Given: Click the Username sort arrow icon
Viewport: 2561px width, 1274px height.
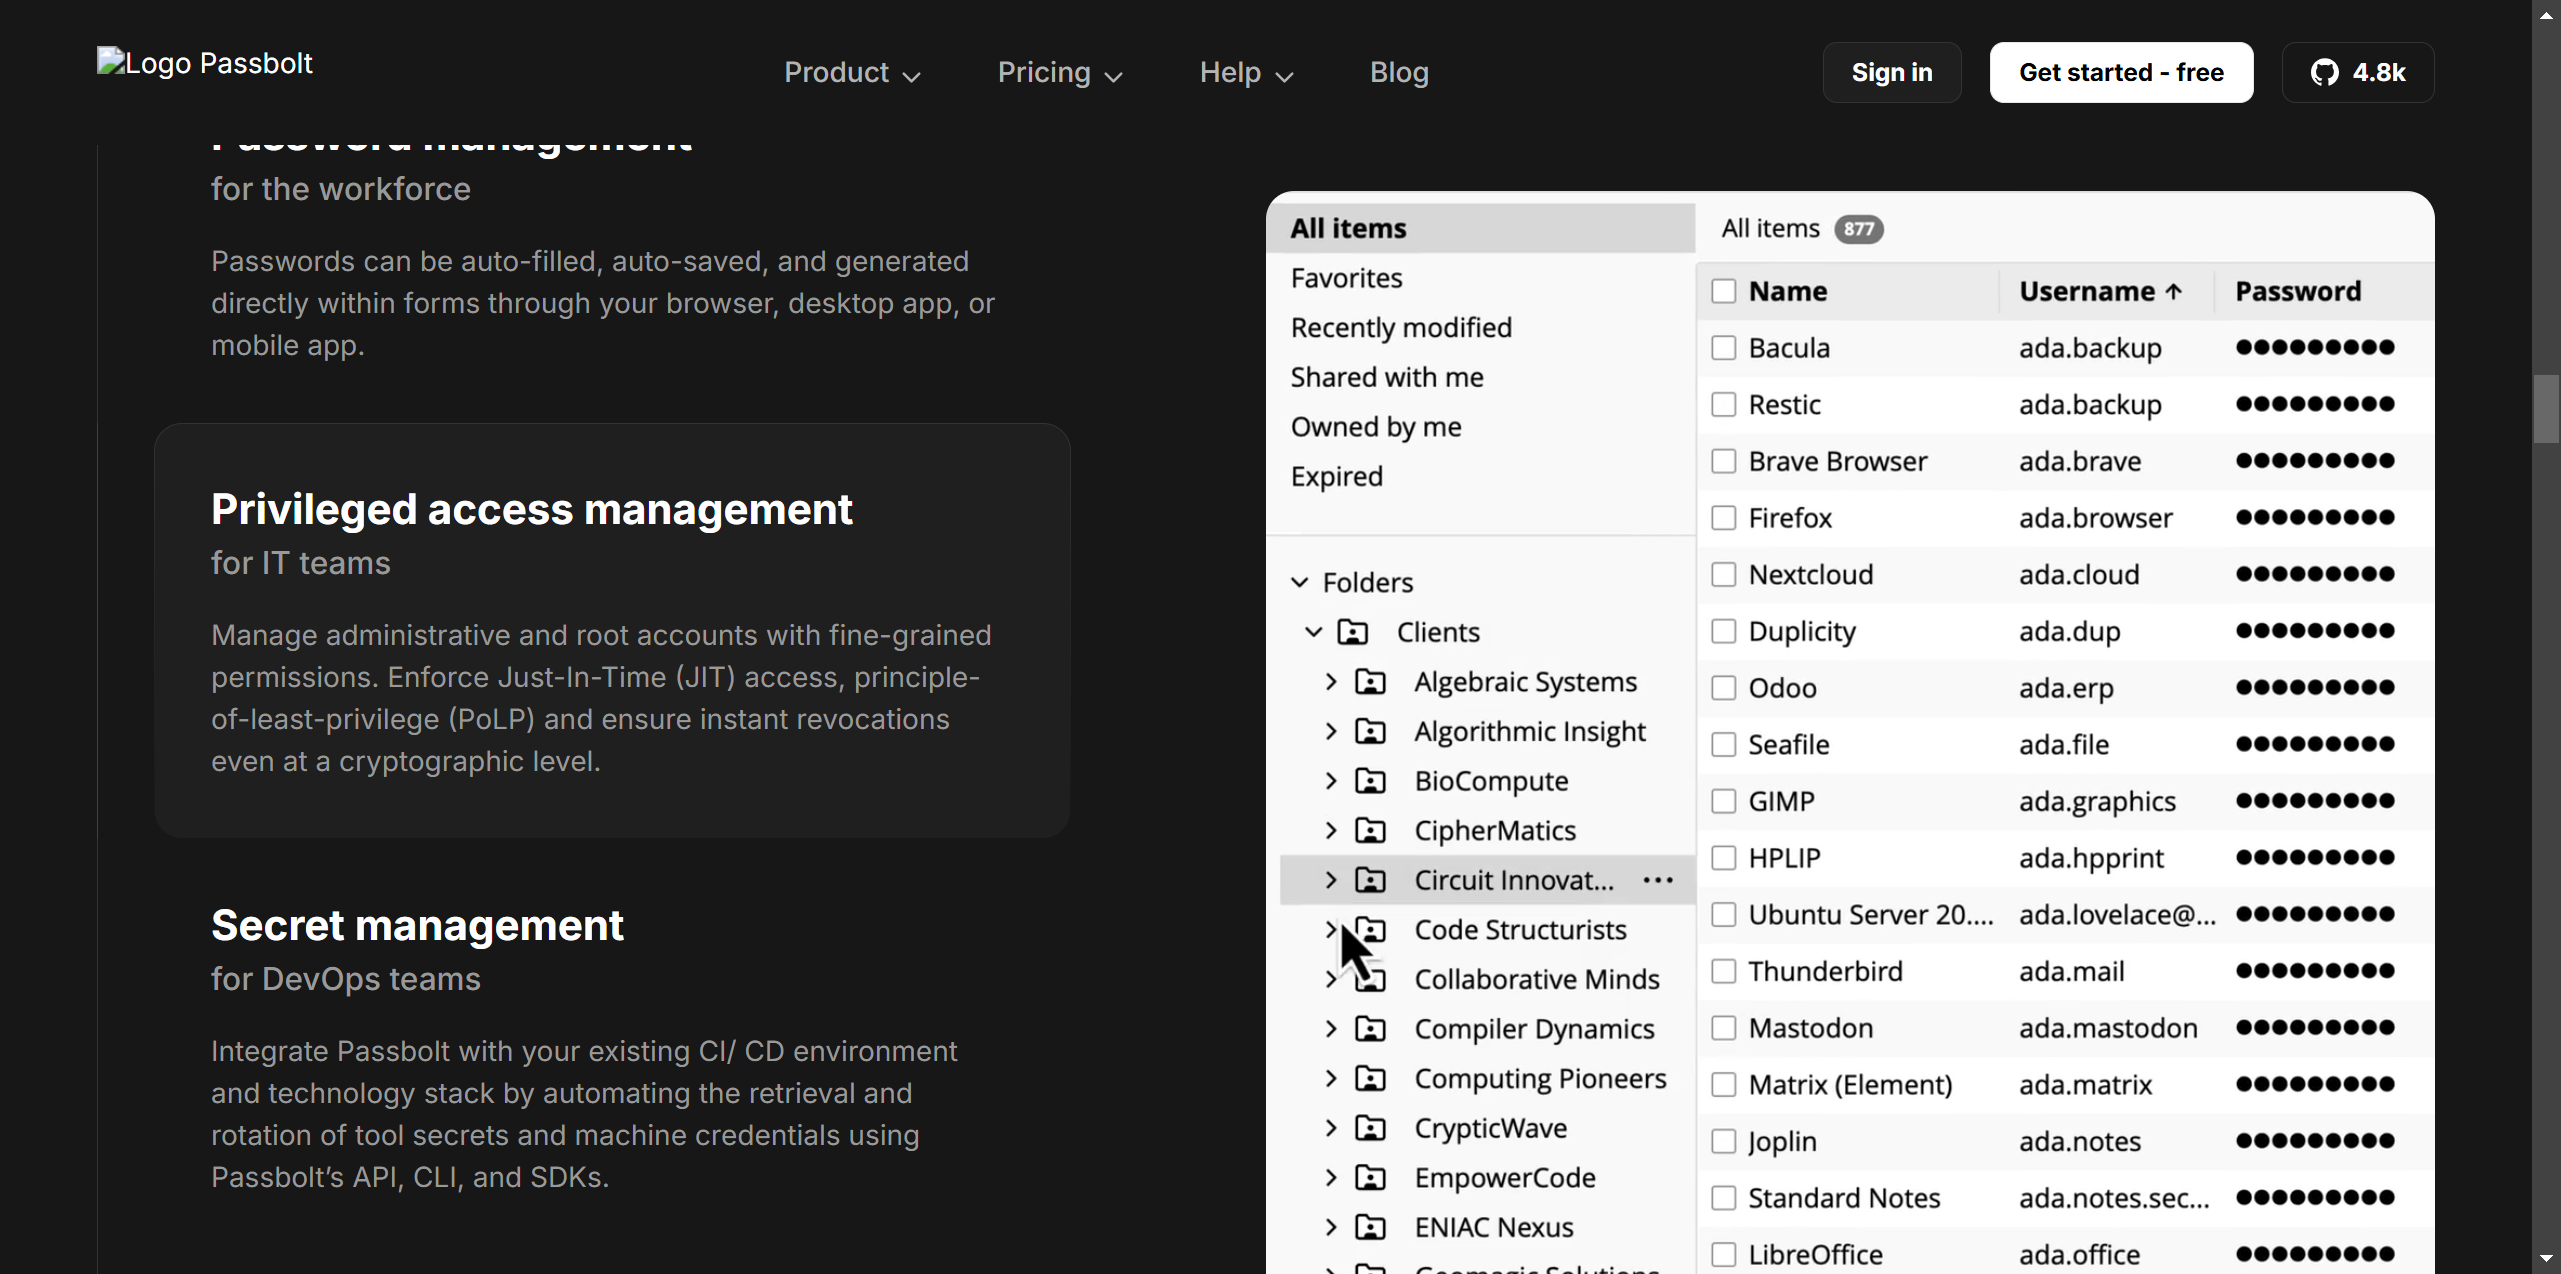Looking at the screenshot, I should click(x=2173, y=292).
